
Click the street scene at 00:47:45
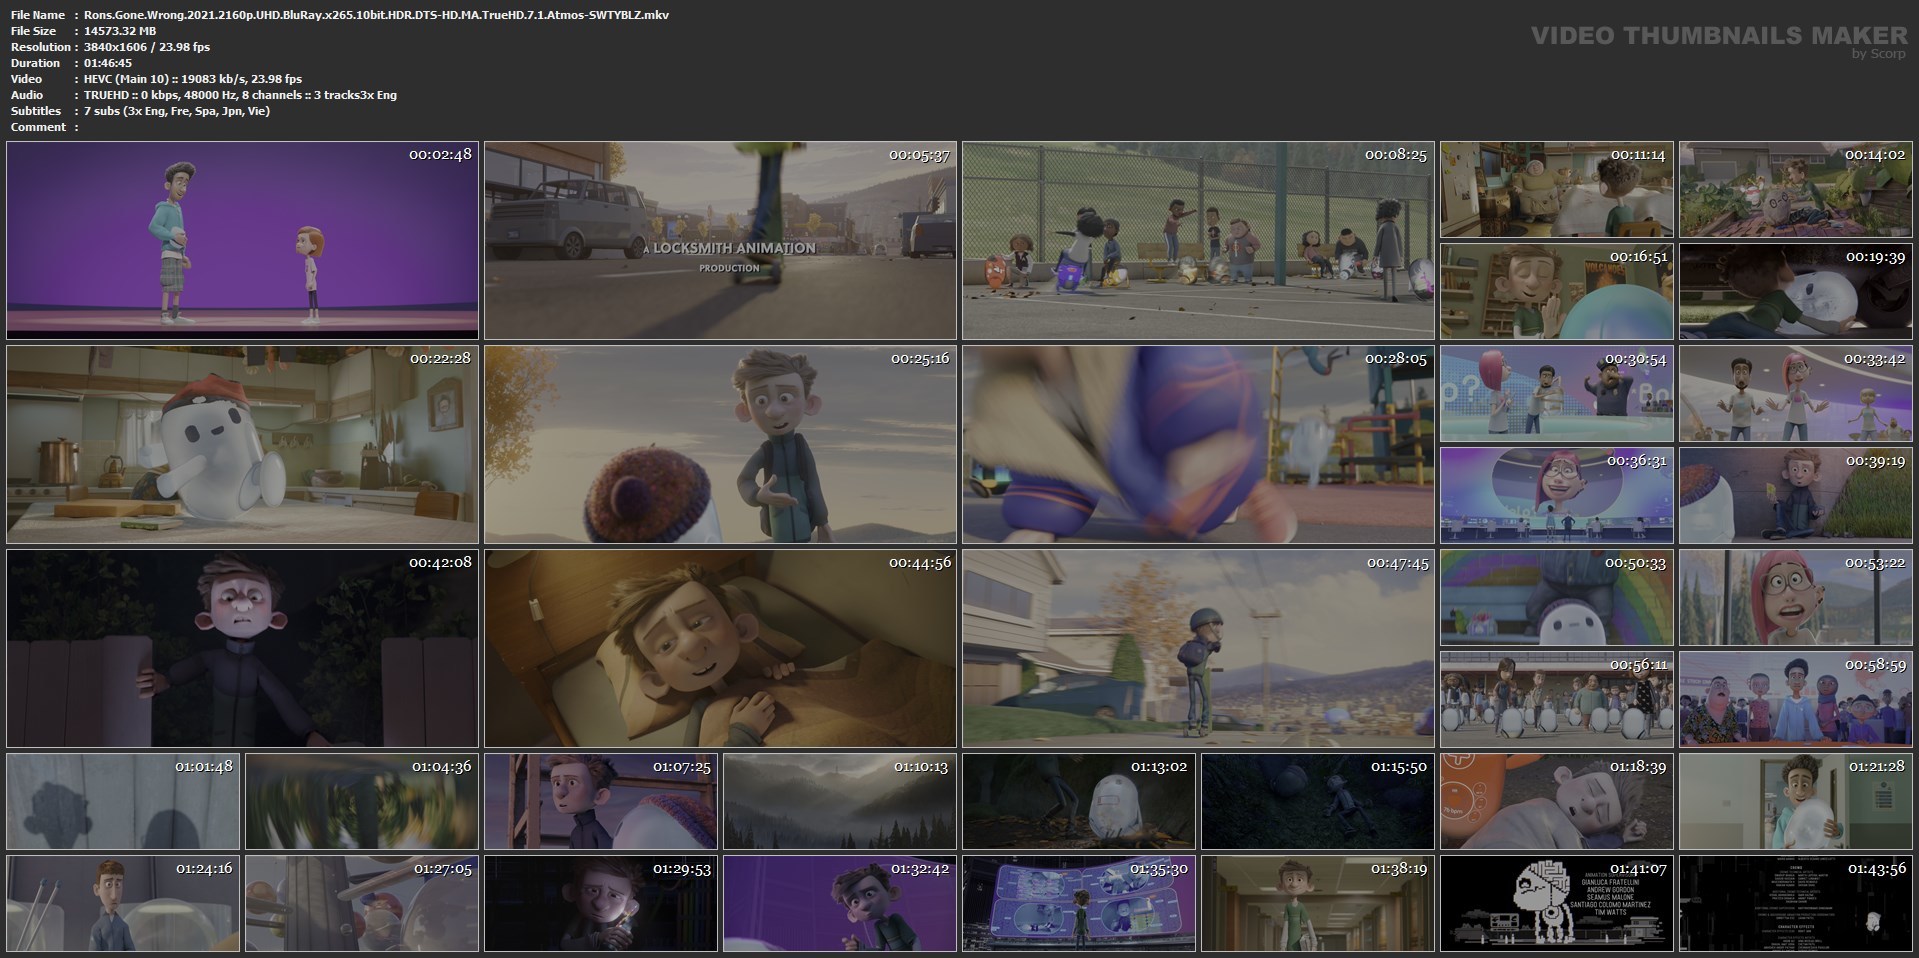coord(1198,648)
